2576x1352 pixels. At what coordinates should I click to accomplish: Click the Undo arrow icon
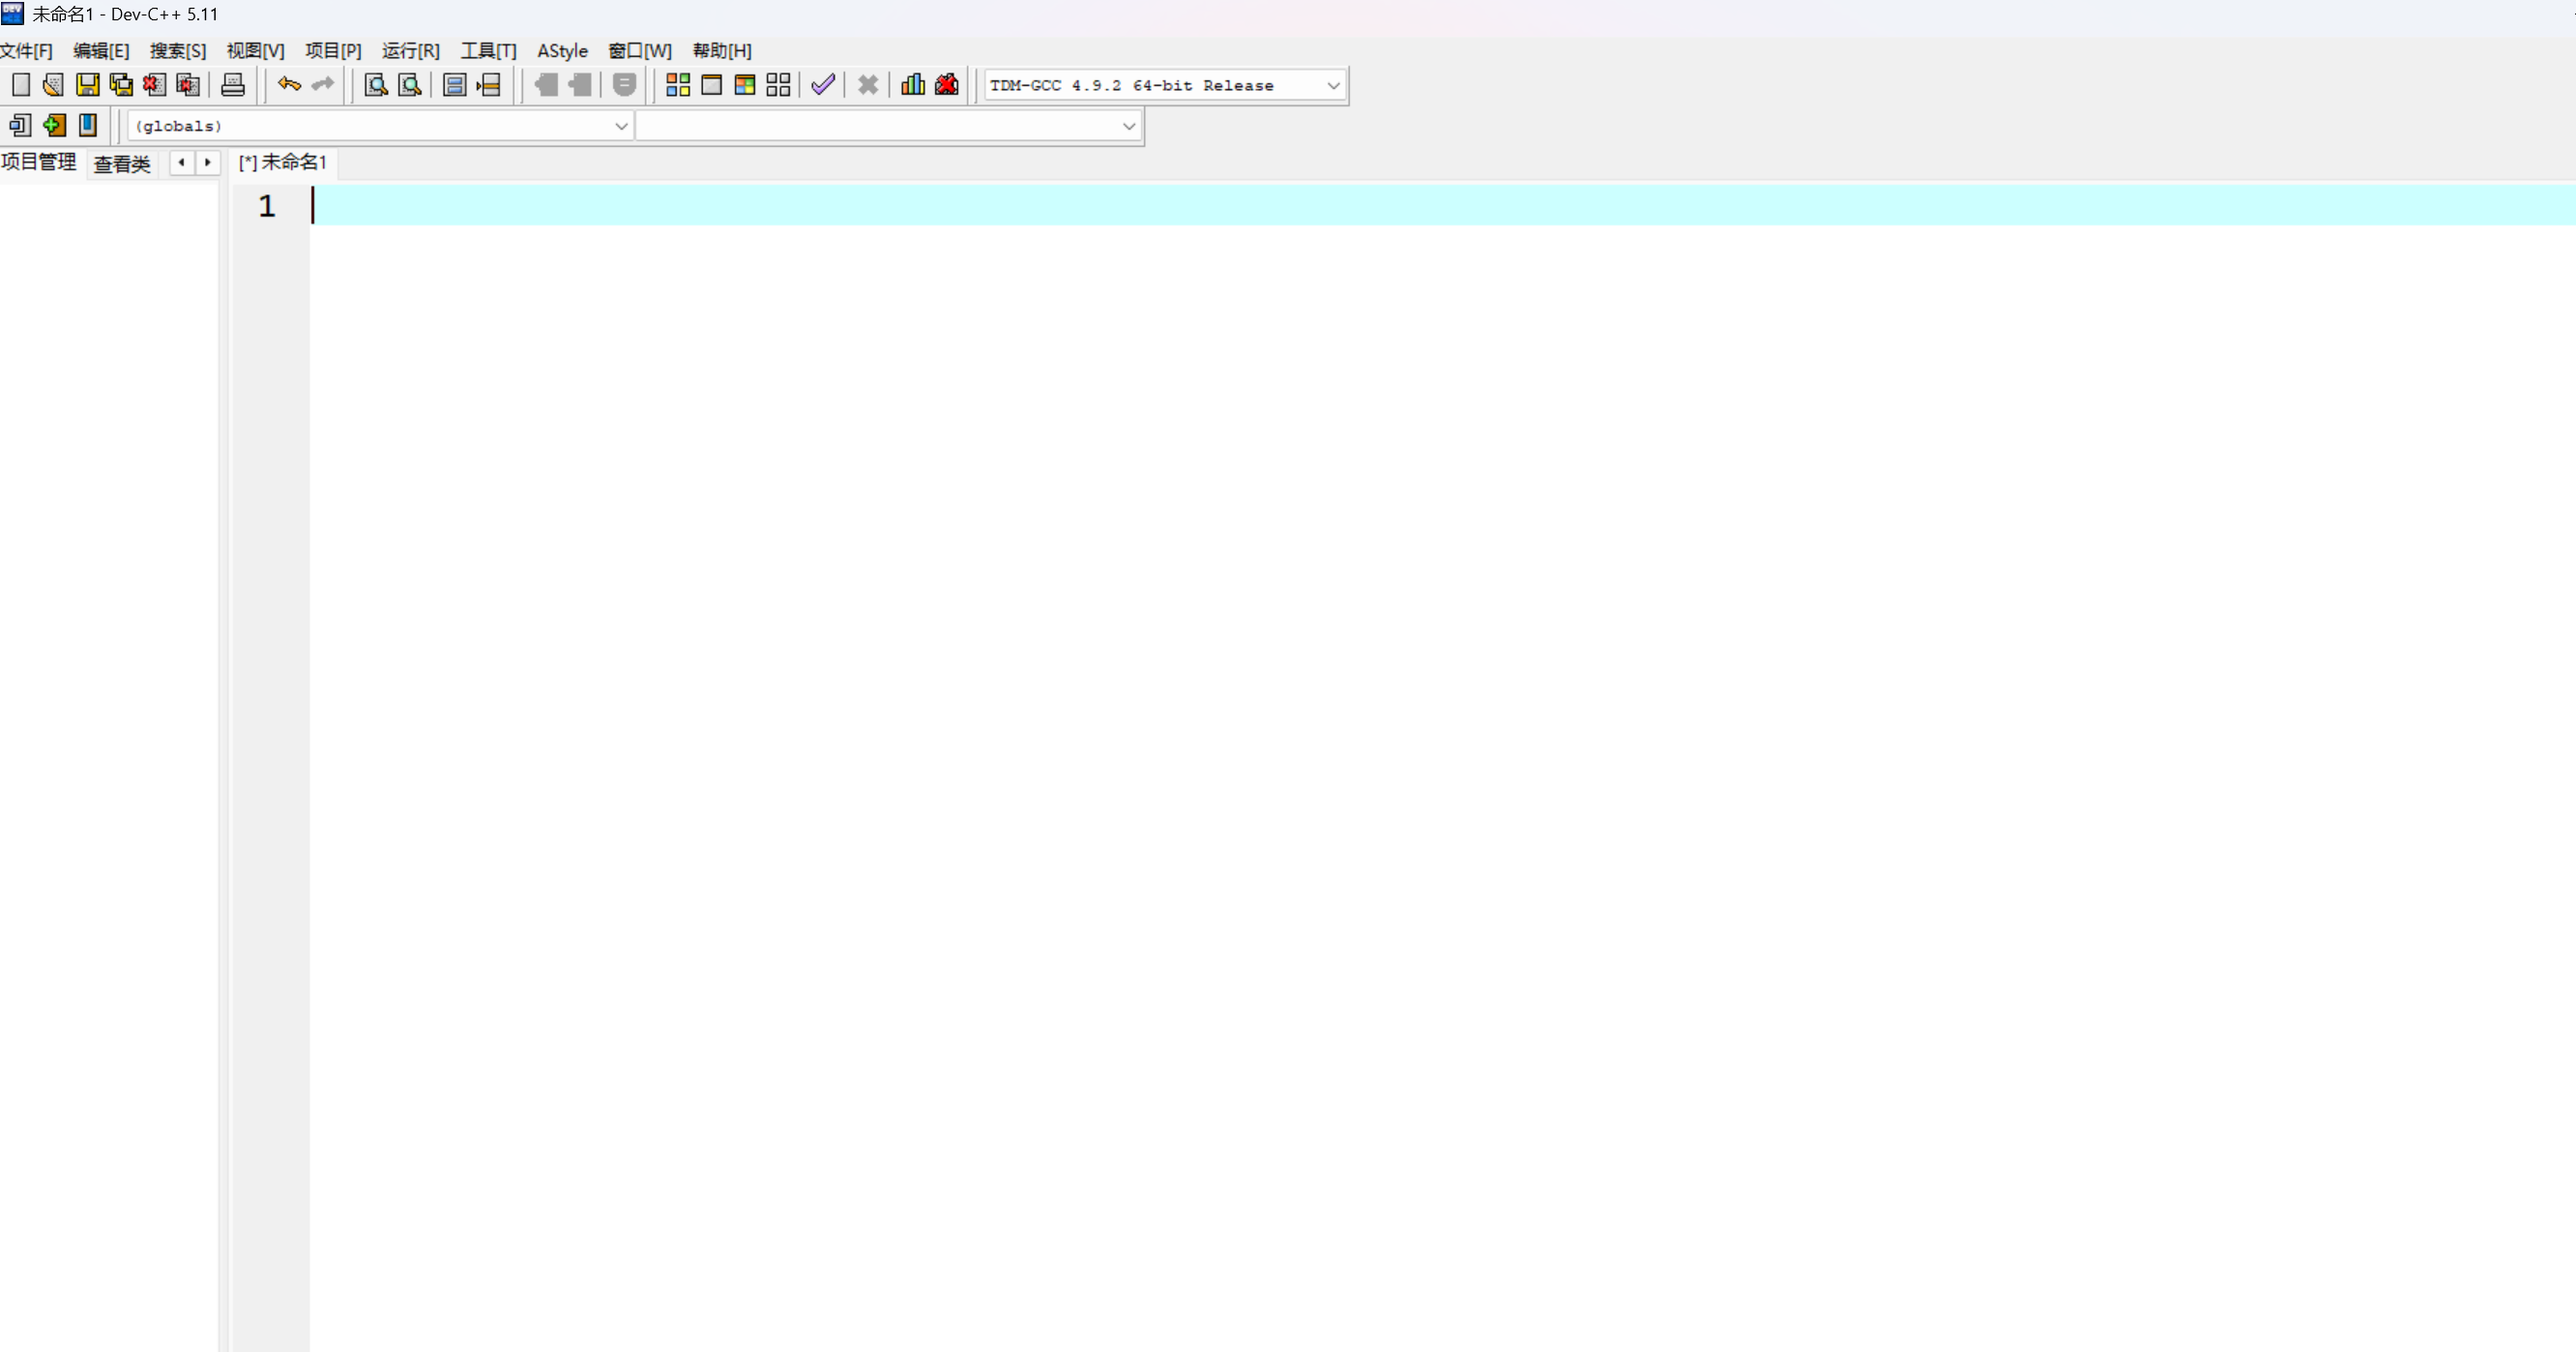point(289,85)
